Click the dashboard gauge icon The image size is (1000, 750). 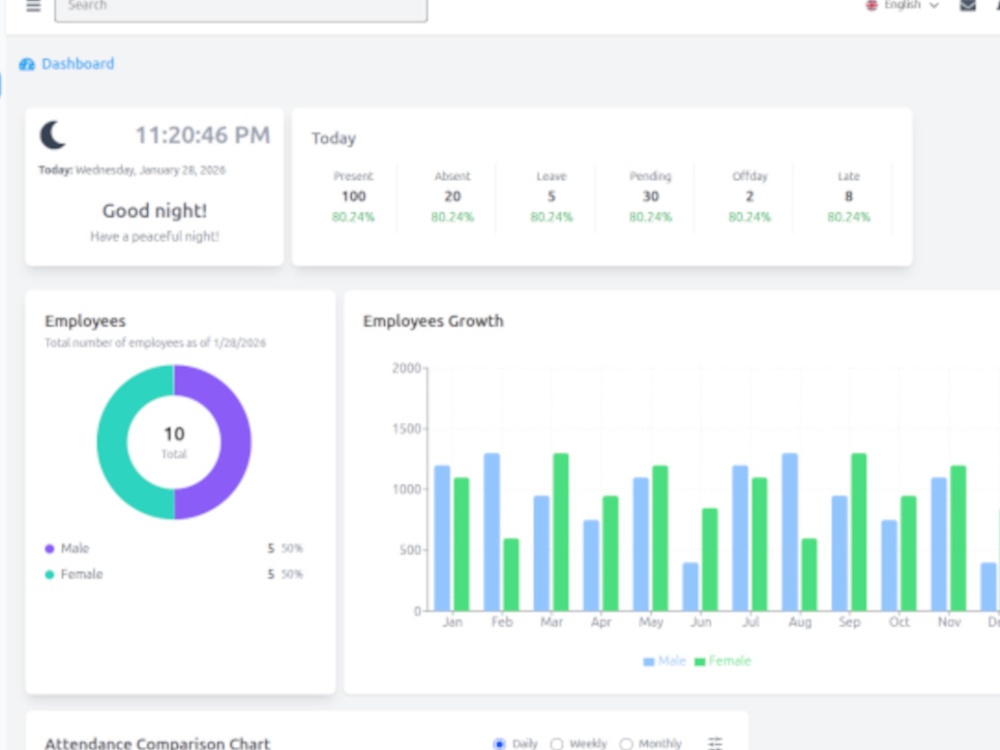[x=27, y=64]
